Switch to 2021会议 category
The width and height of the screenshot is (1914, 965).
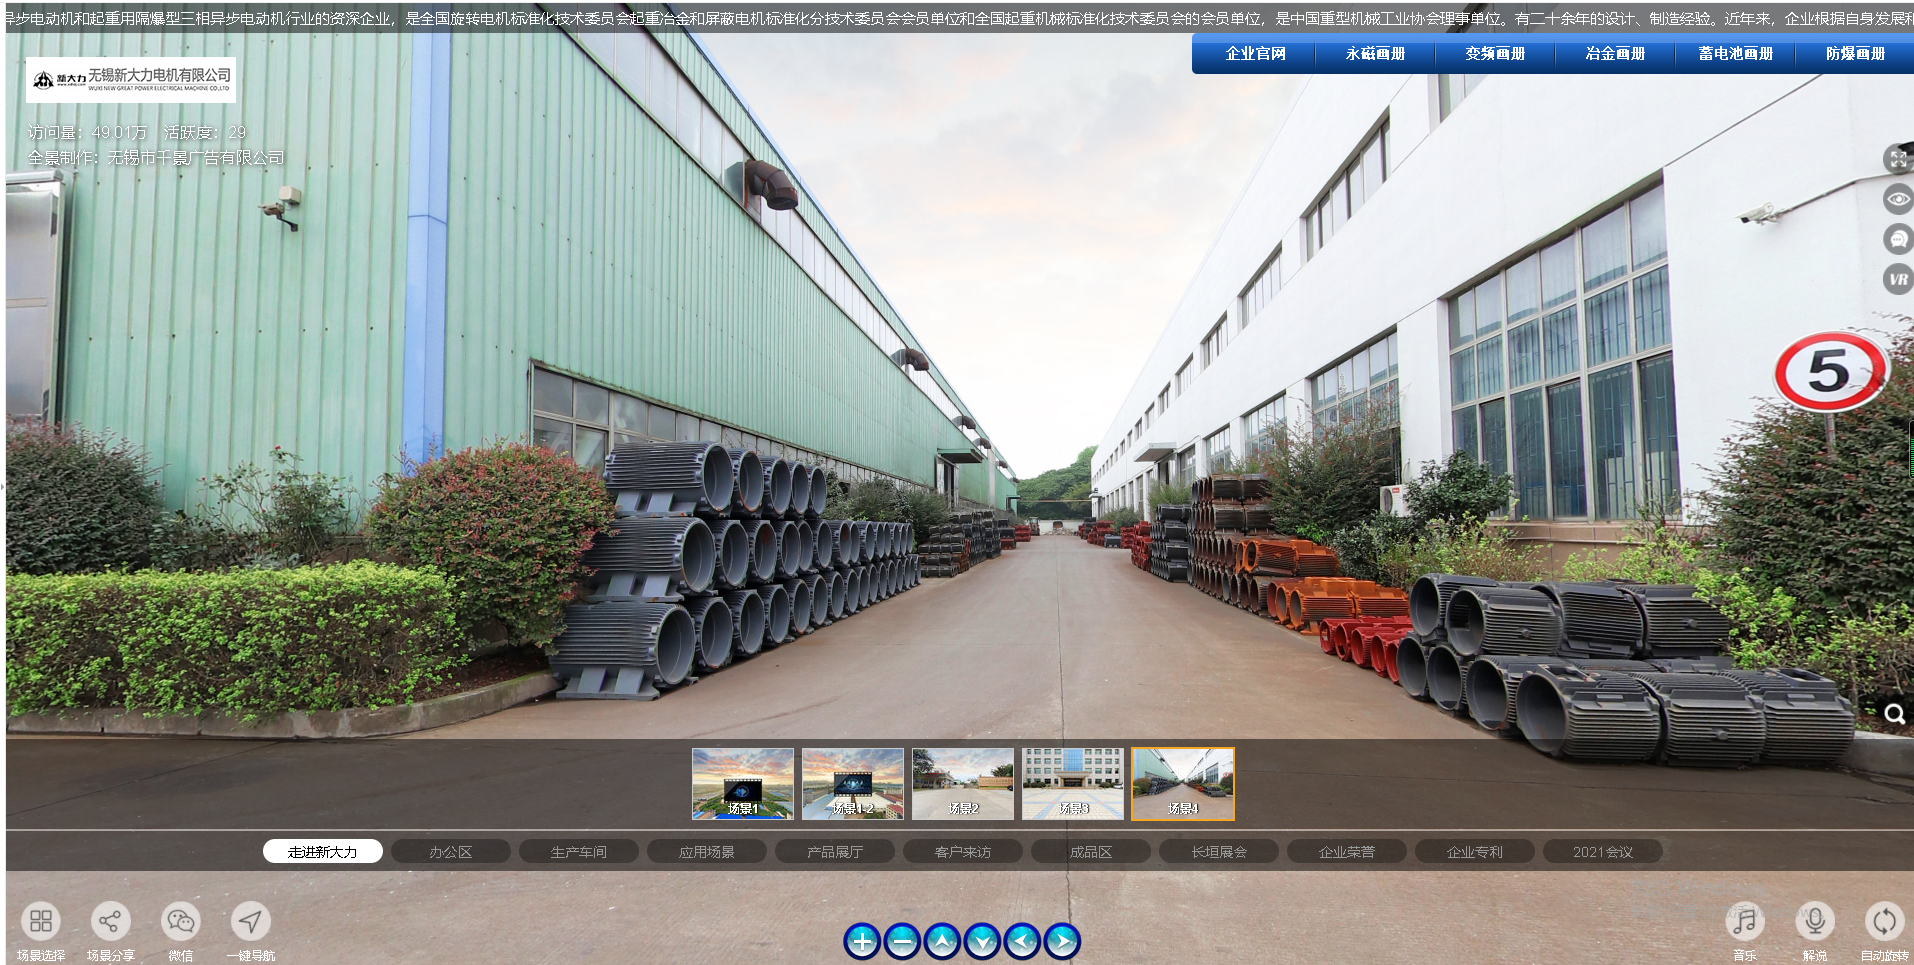1603,851
